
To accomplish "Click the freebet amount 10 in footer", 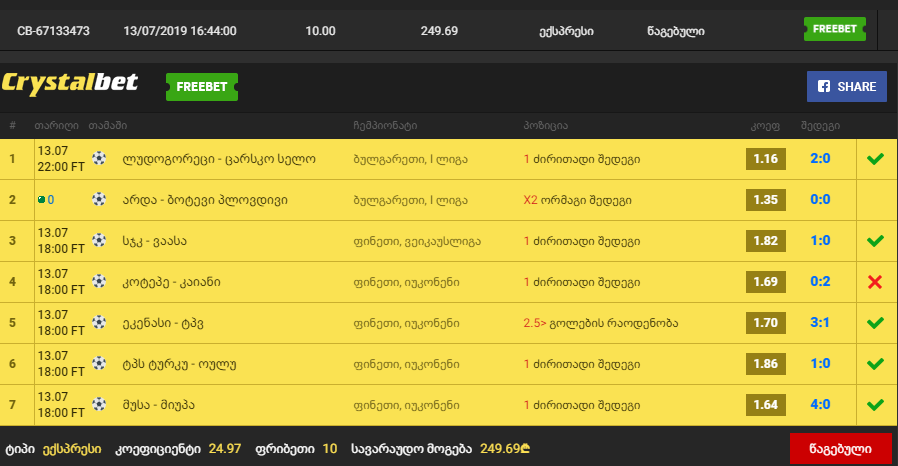I will (x=330, y=449).
